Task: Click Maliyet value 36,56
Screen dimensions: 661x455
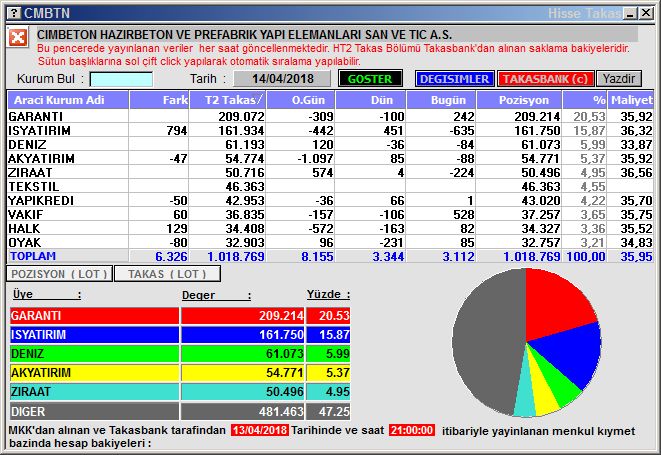Action: [x=636, y=172]
